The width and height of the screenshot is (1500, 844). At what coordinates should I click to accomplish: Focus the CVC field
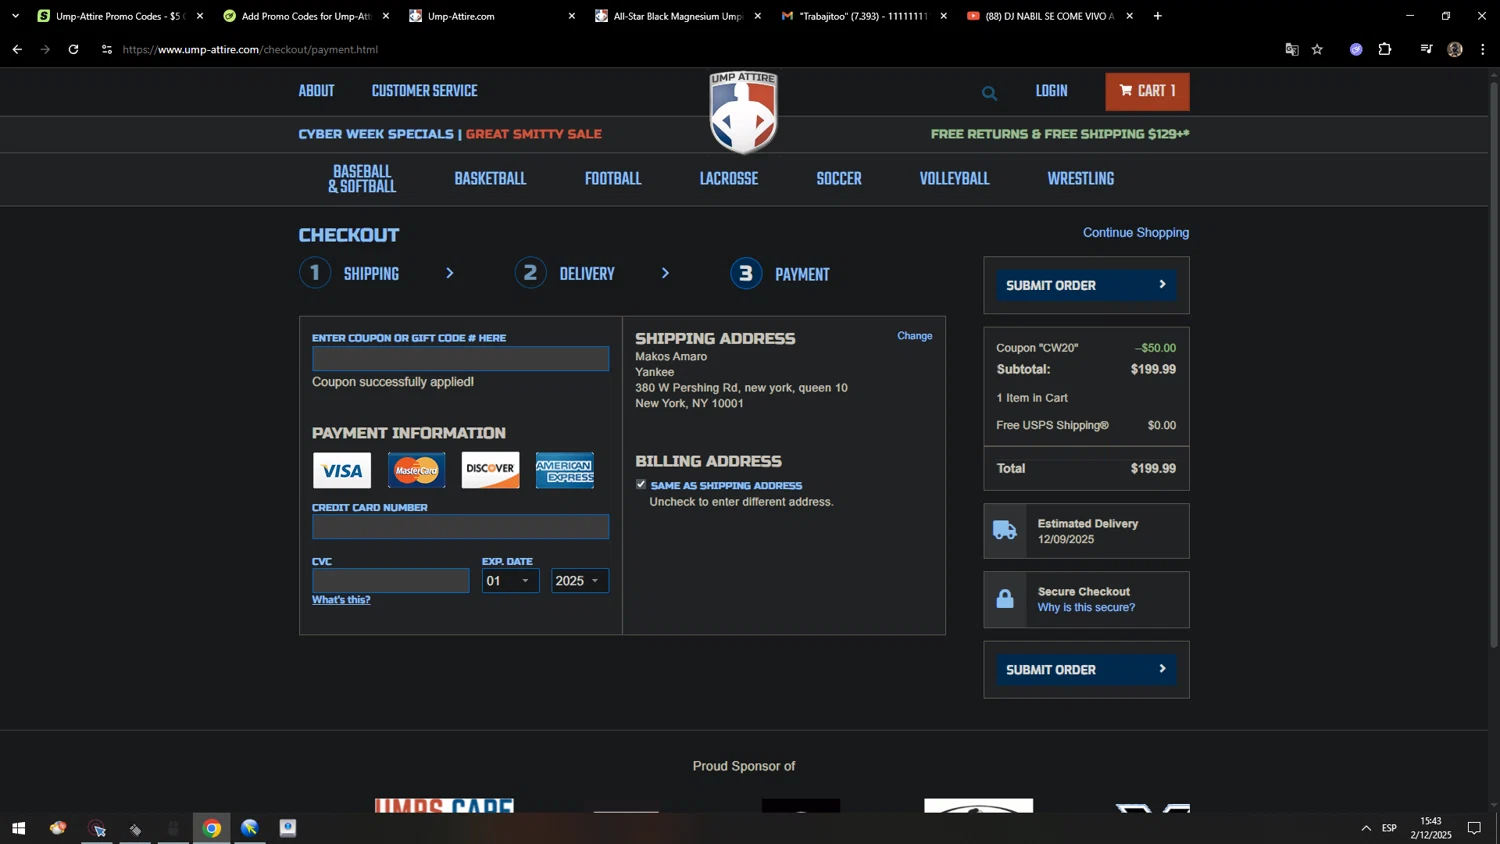(390, 581)
